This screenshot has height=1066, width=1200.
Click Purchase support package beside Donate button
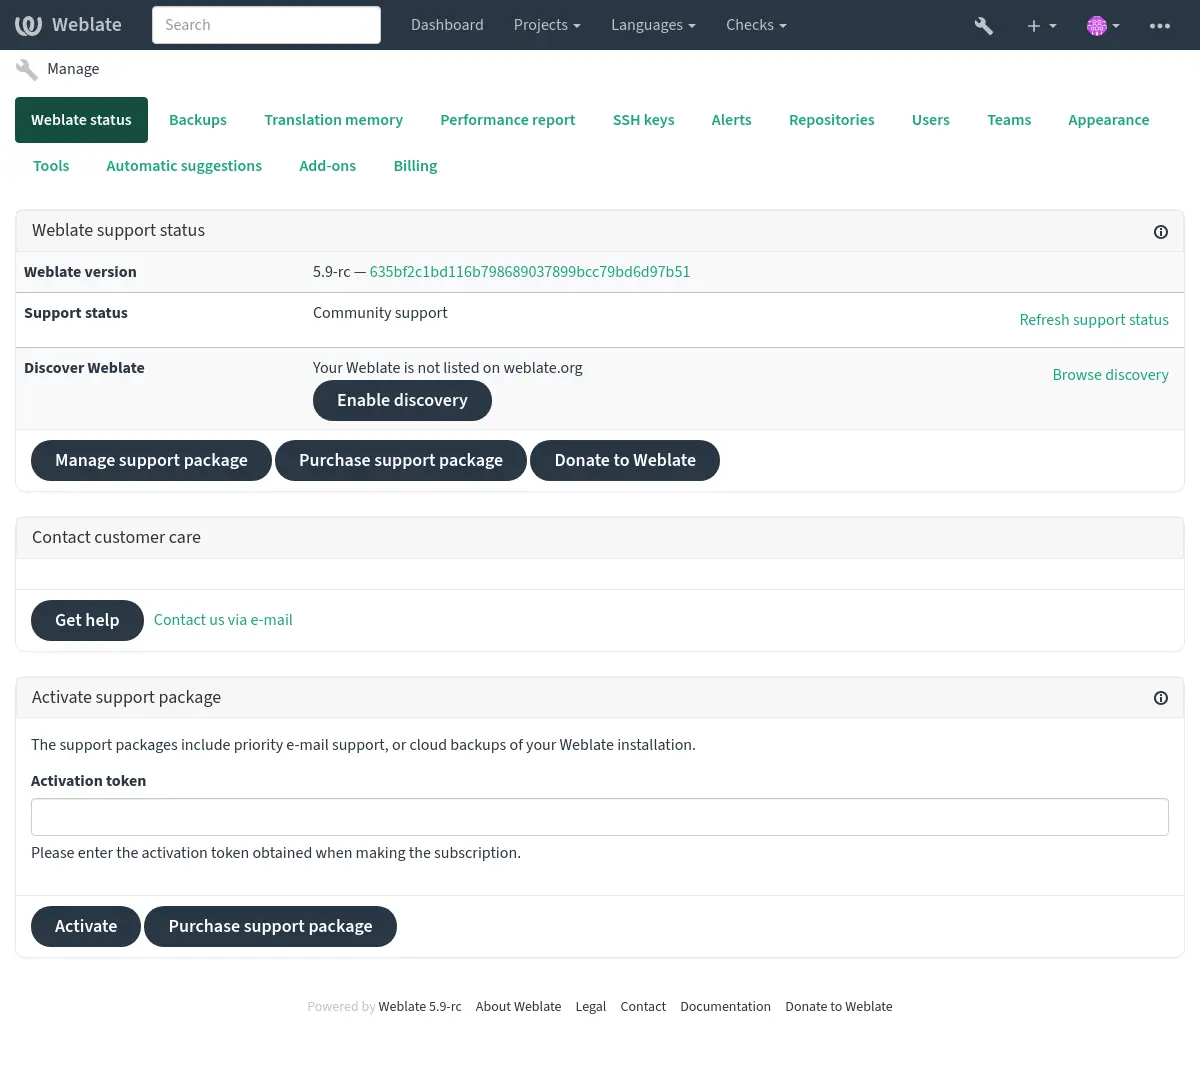pos(401,461)
